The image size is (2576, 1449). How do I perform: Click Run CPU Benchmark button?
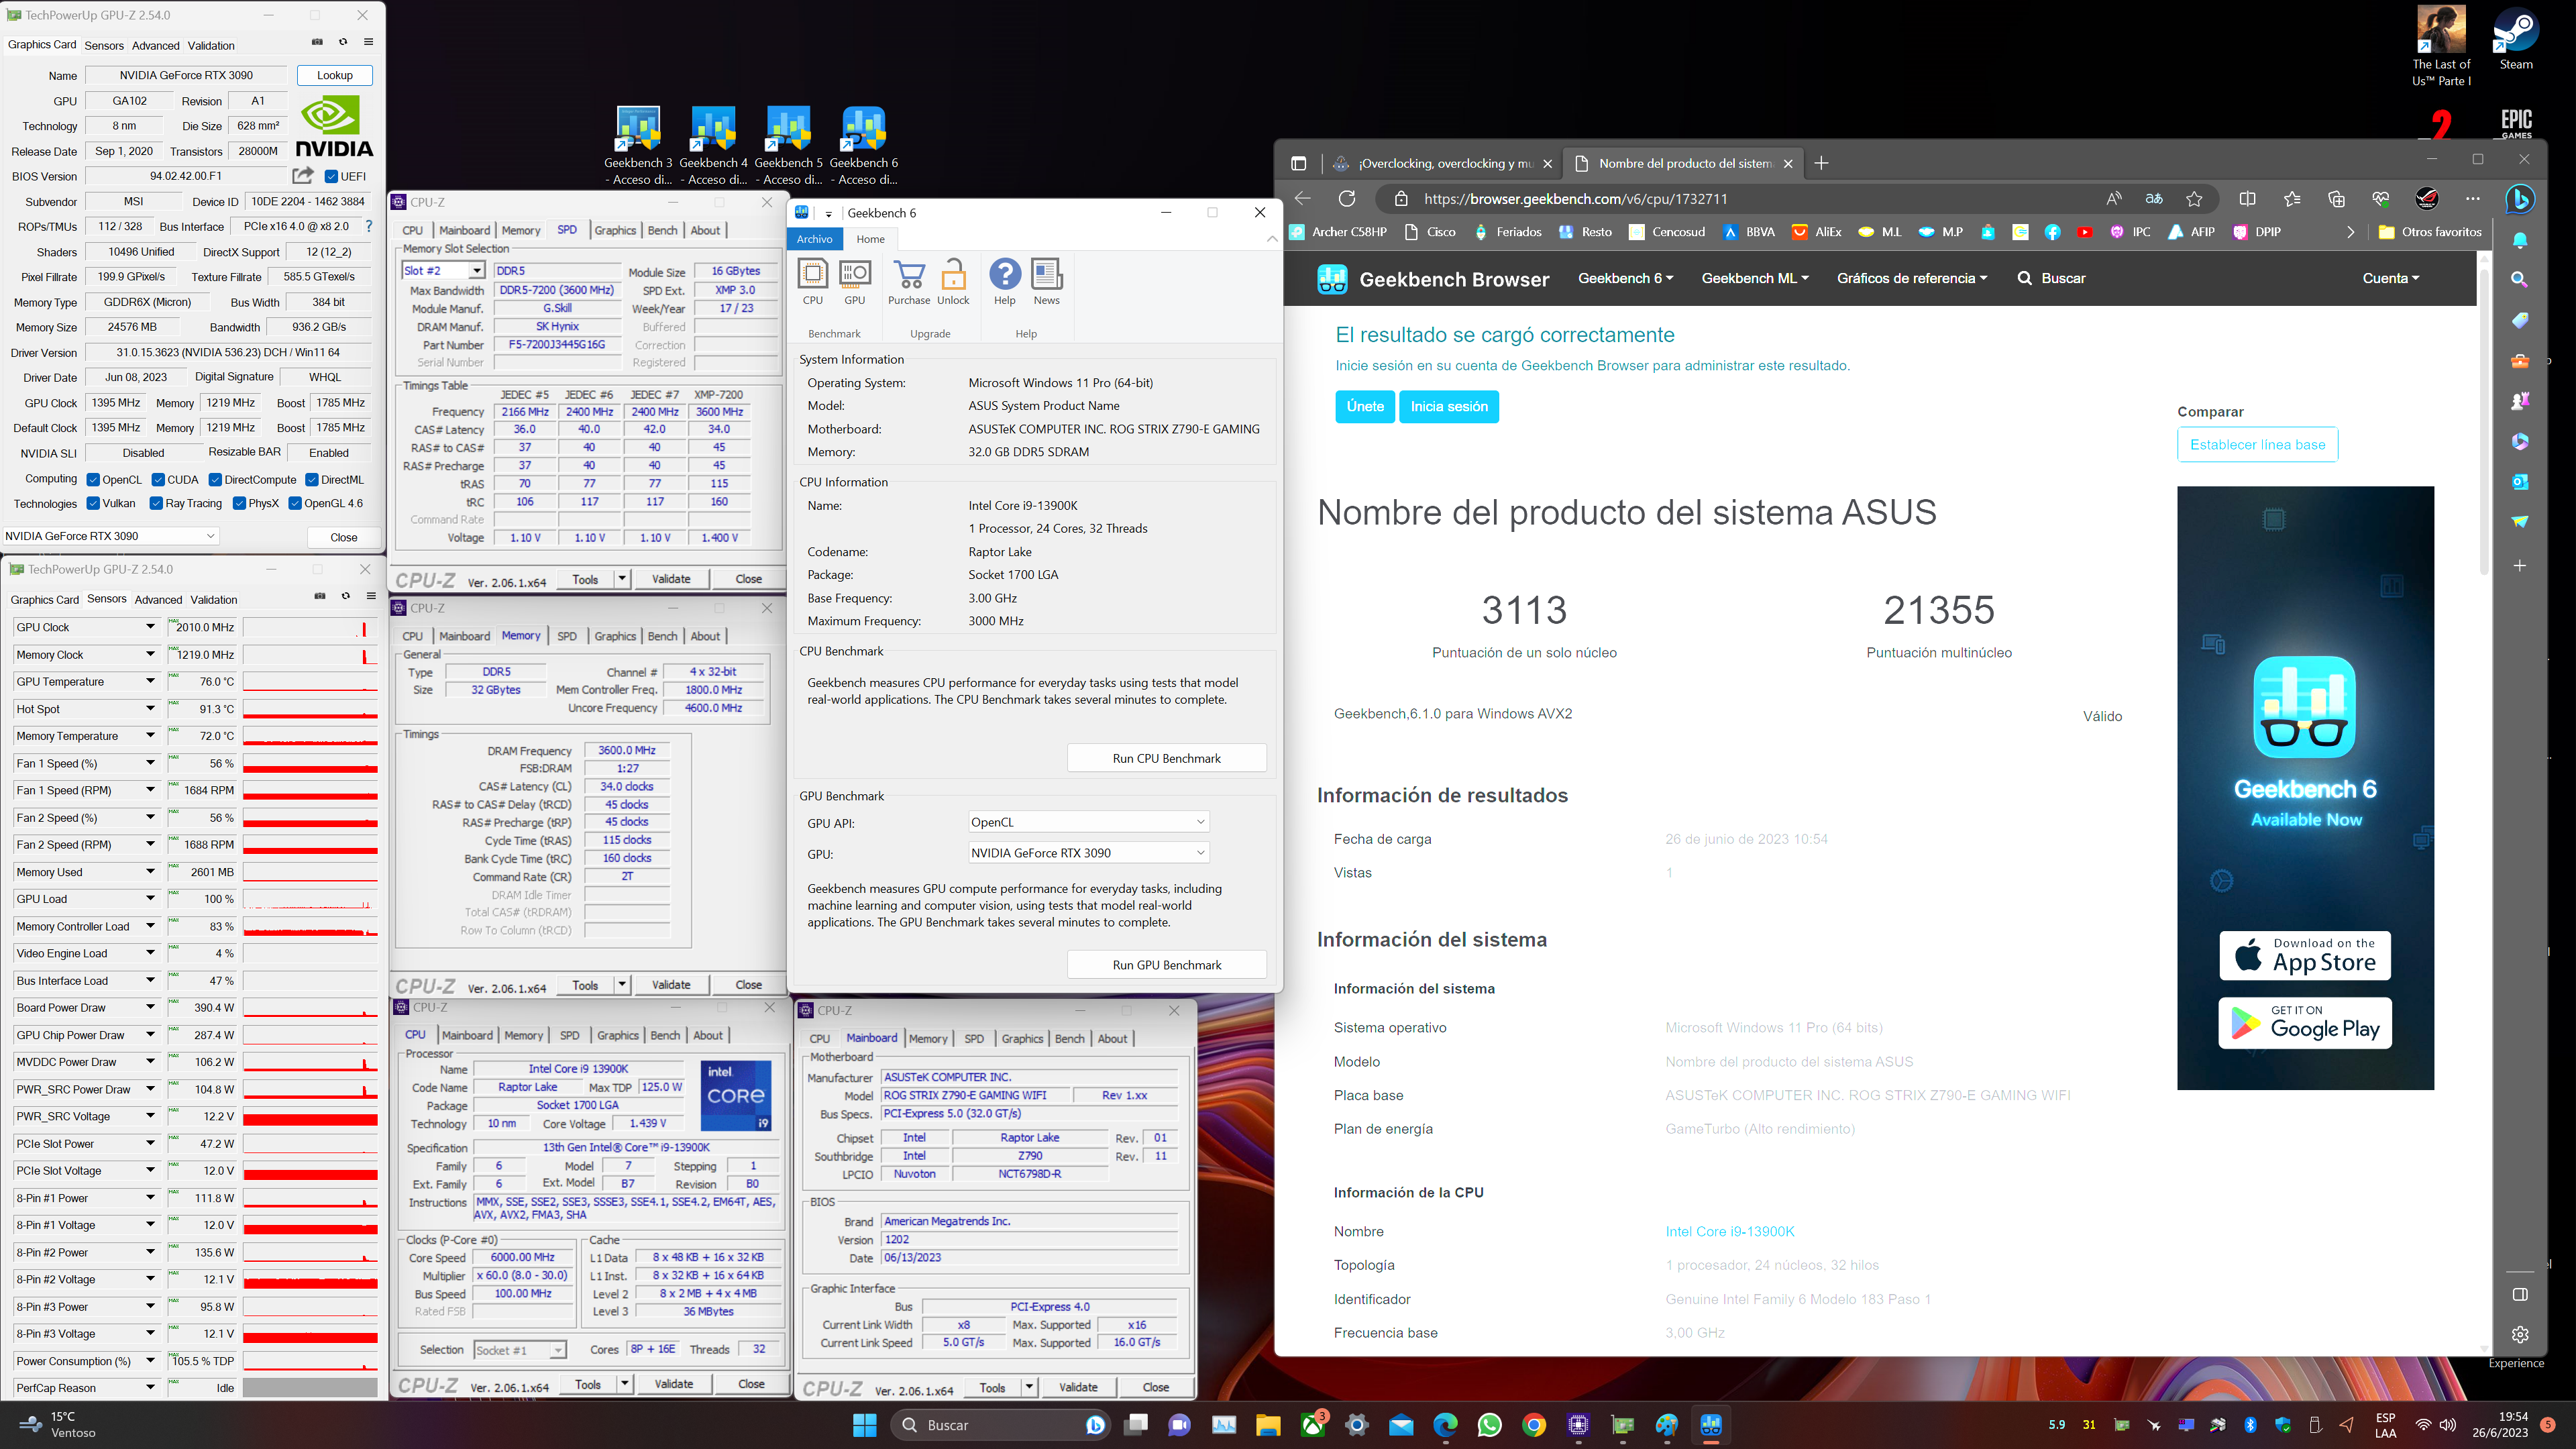coord(1166,758)
